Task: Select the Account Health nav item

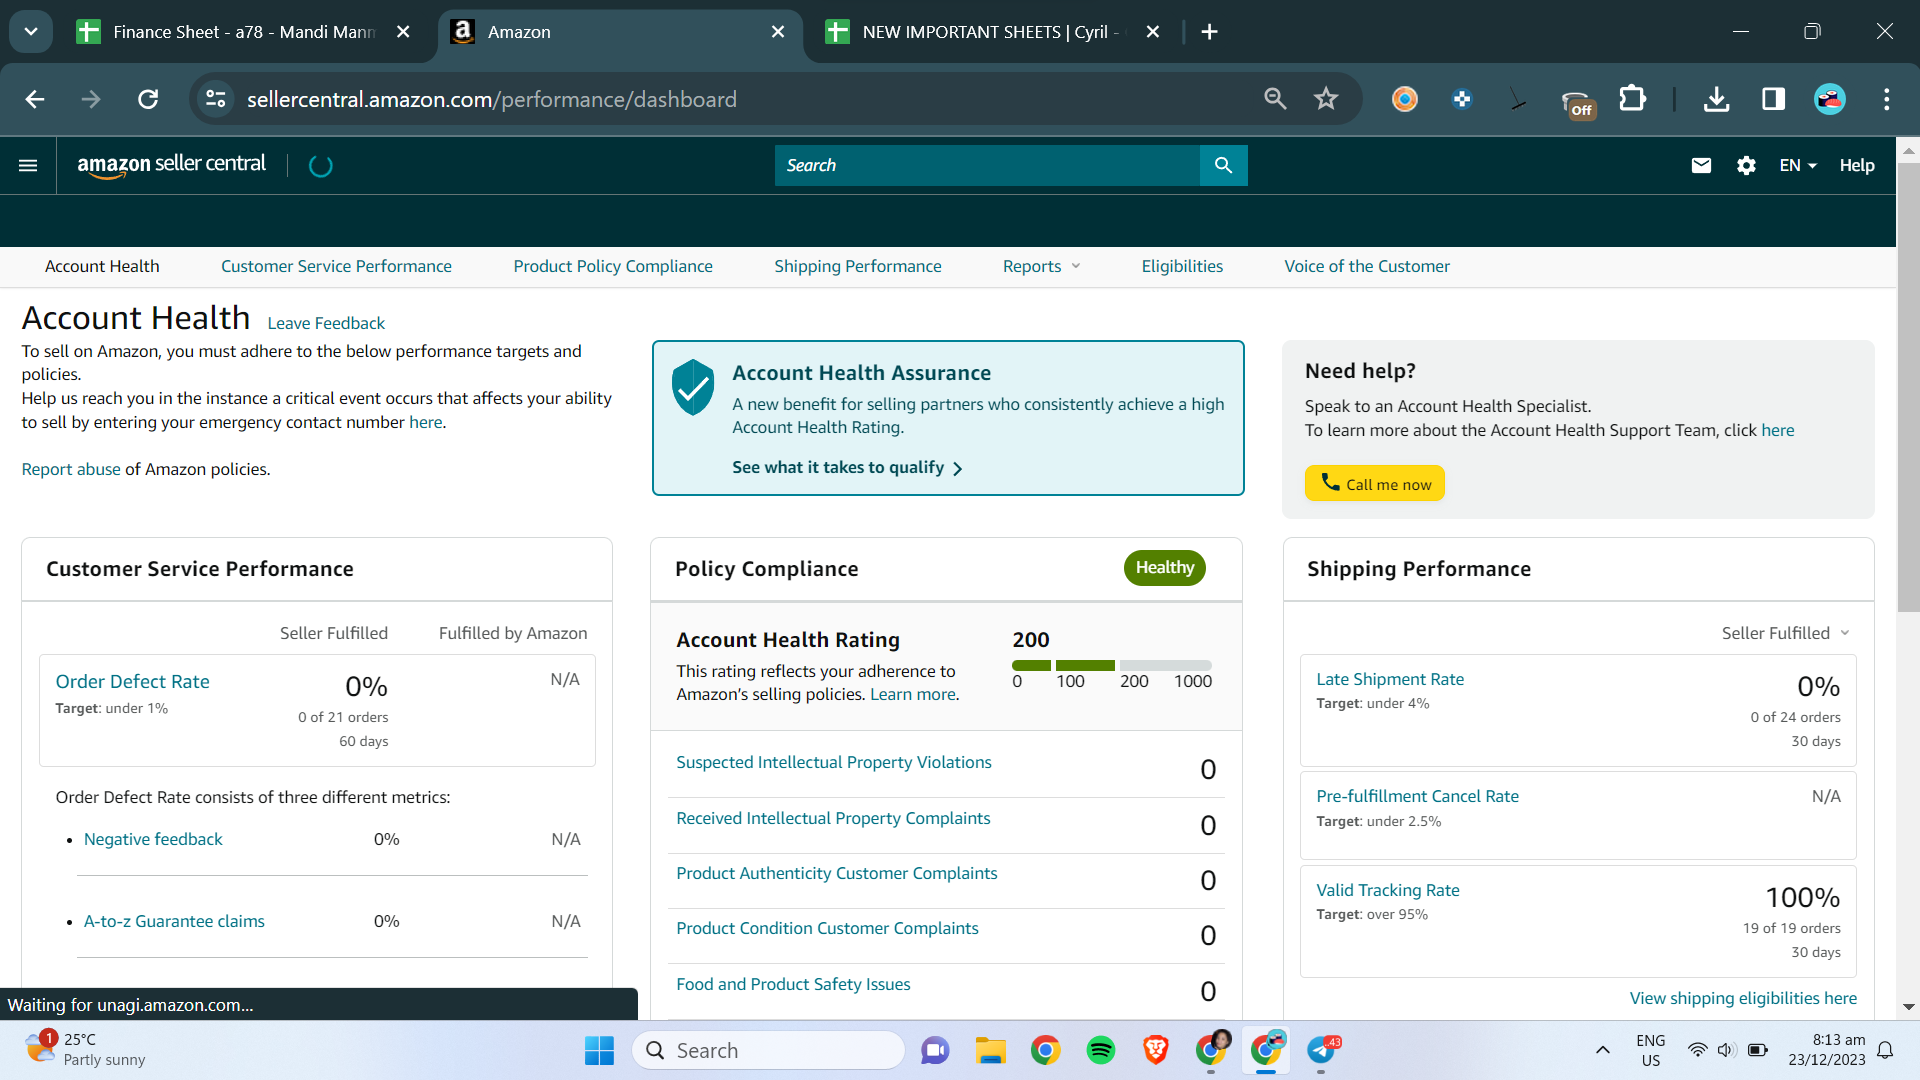Action: (102, 266)
